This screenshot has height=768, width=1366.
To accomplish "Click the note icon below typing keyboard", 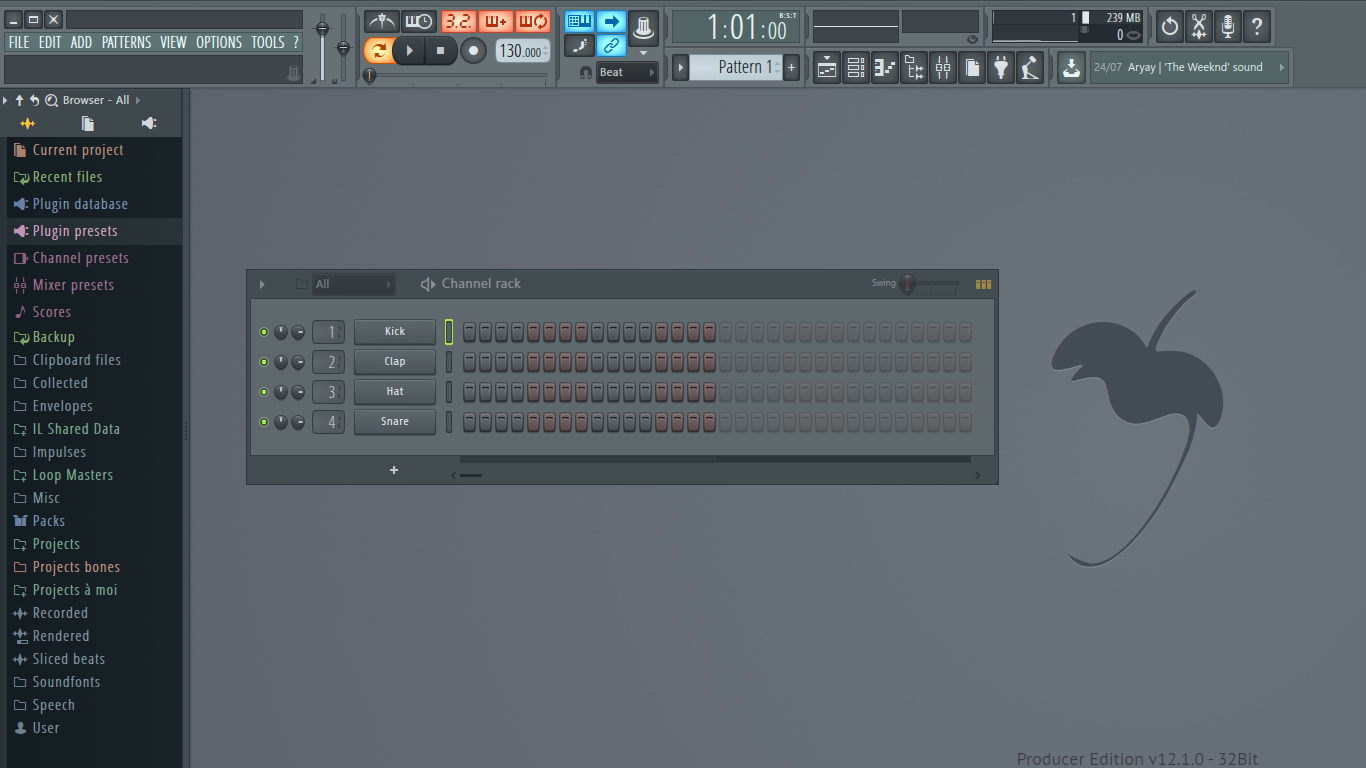I will [579, 45].
